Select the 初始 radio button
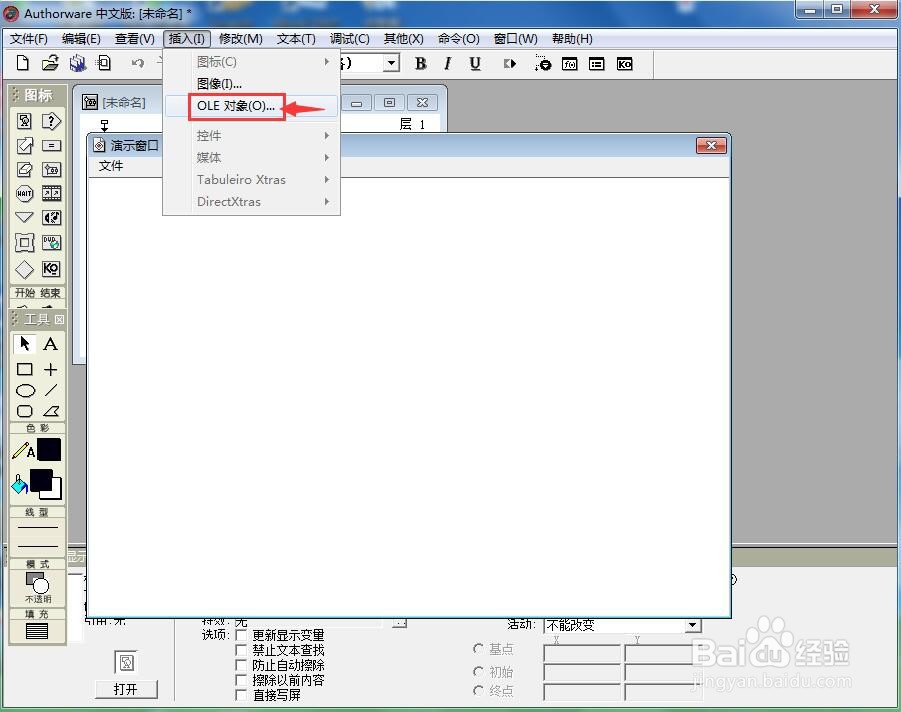Image resolution: width=901 pixels, height=712 pixels. [x=478, y=671]
